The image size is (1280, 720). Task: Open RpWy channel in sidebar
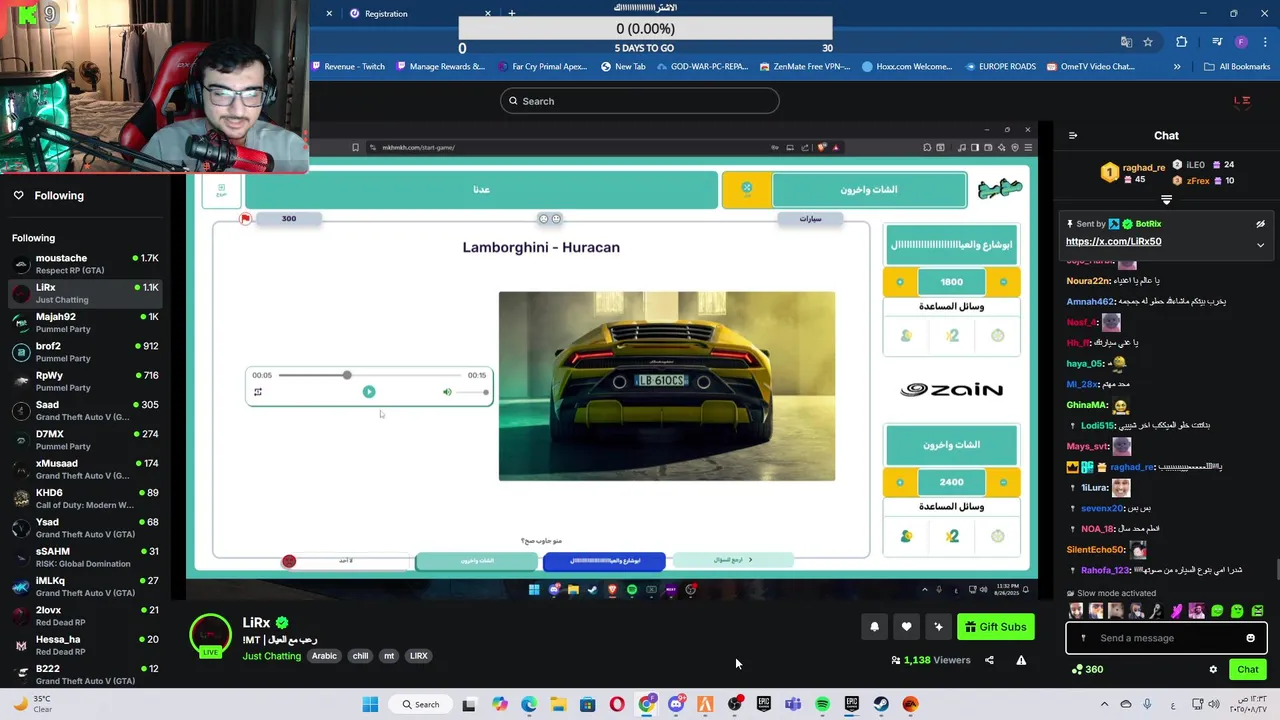click(85, 381)
